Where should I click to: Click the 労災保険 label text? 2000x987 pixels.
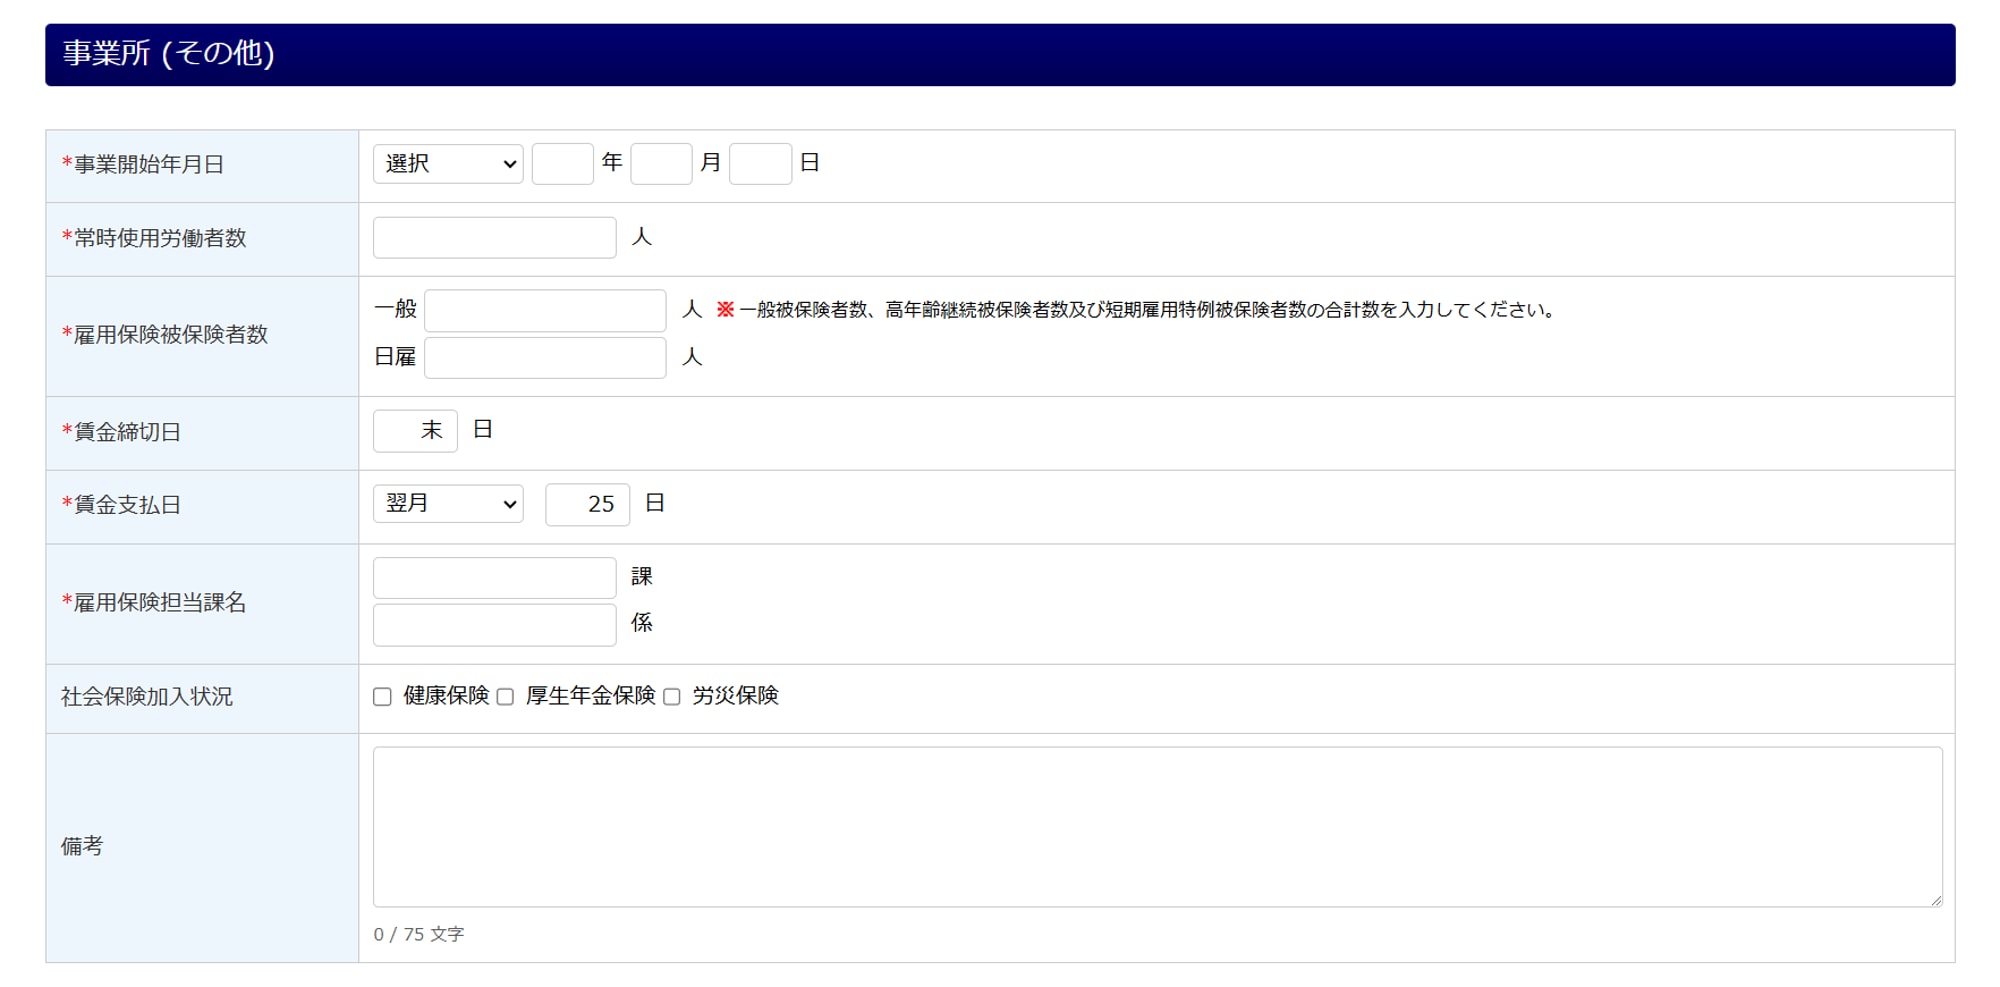[735, 696]
